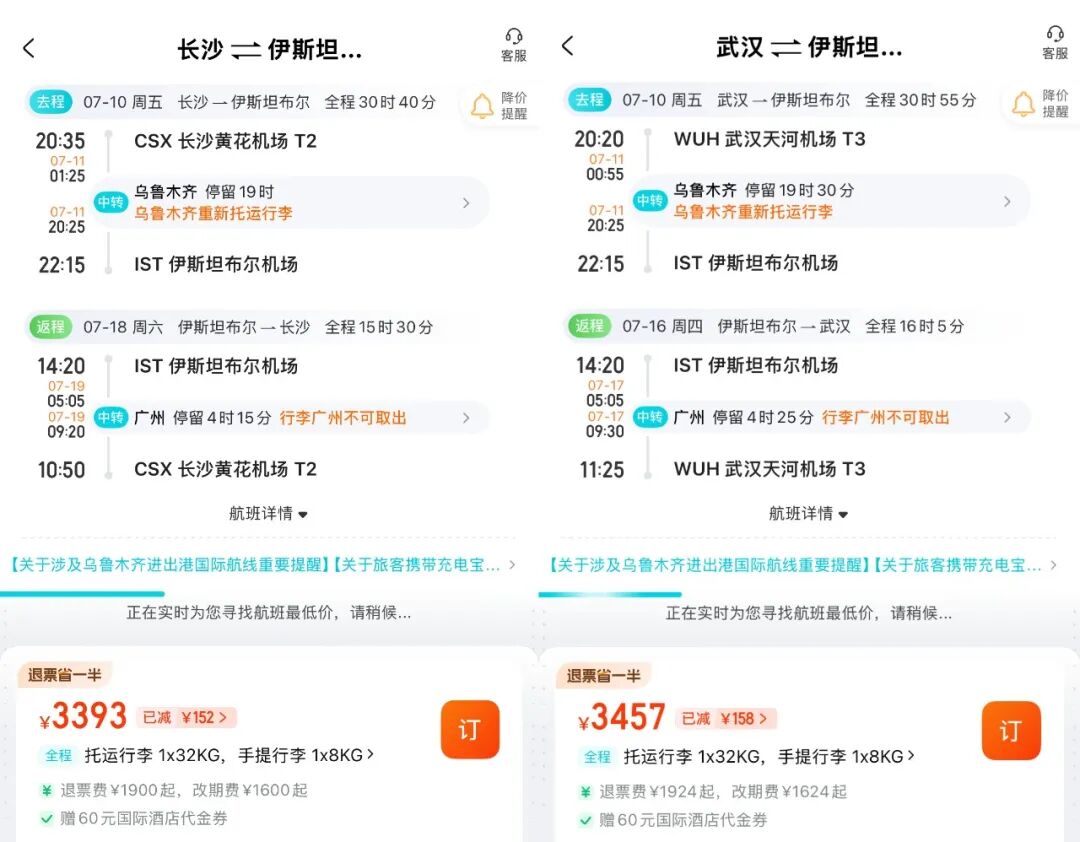The width and height of the screenshot is (1080, 842).
Task: Tap 行李广州不可取出 on 长沙 return
Action: coord(343,418)
